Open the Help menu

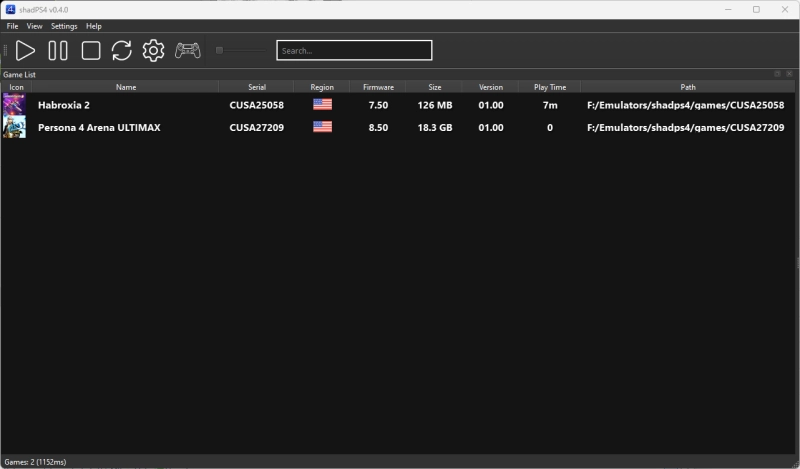[x=93, y=26]
